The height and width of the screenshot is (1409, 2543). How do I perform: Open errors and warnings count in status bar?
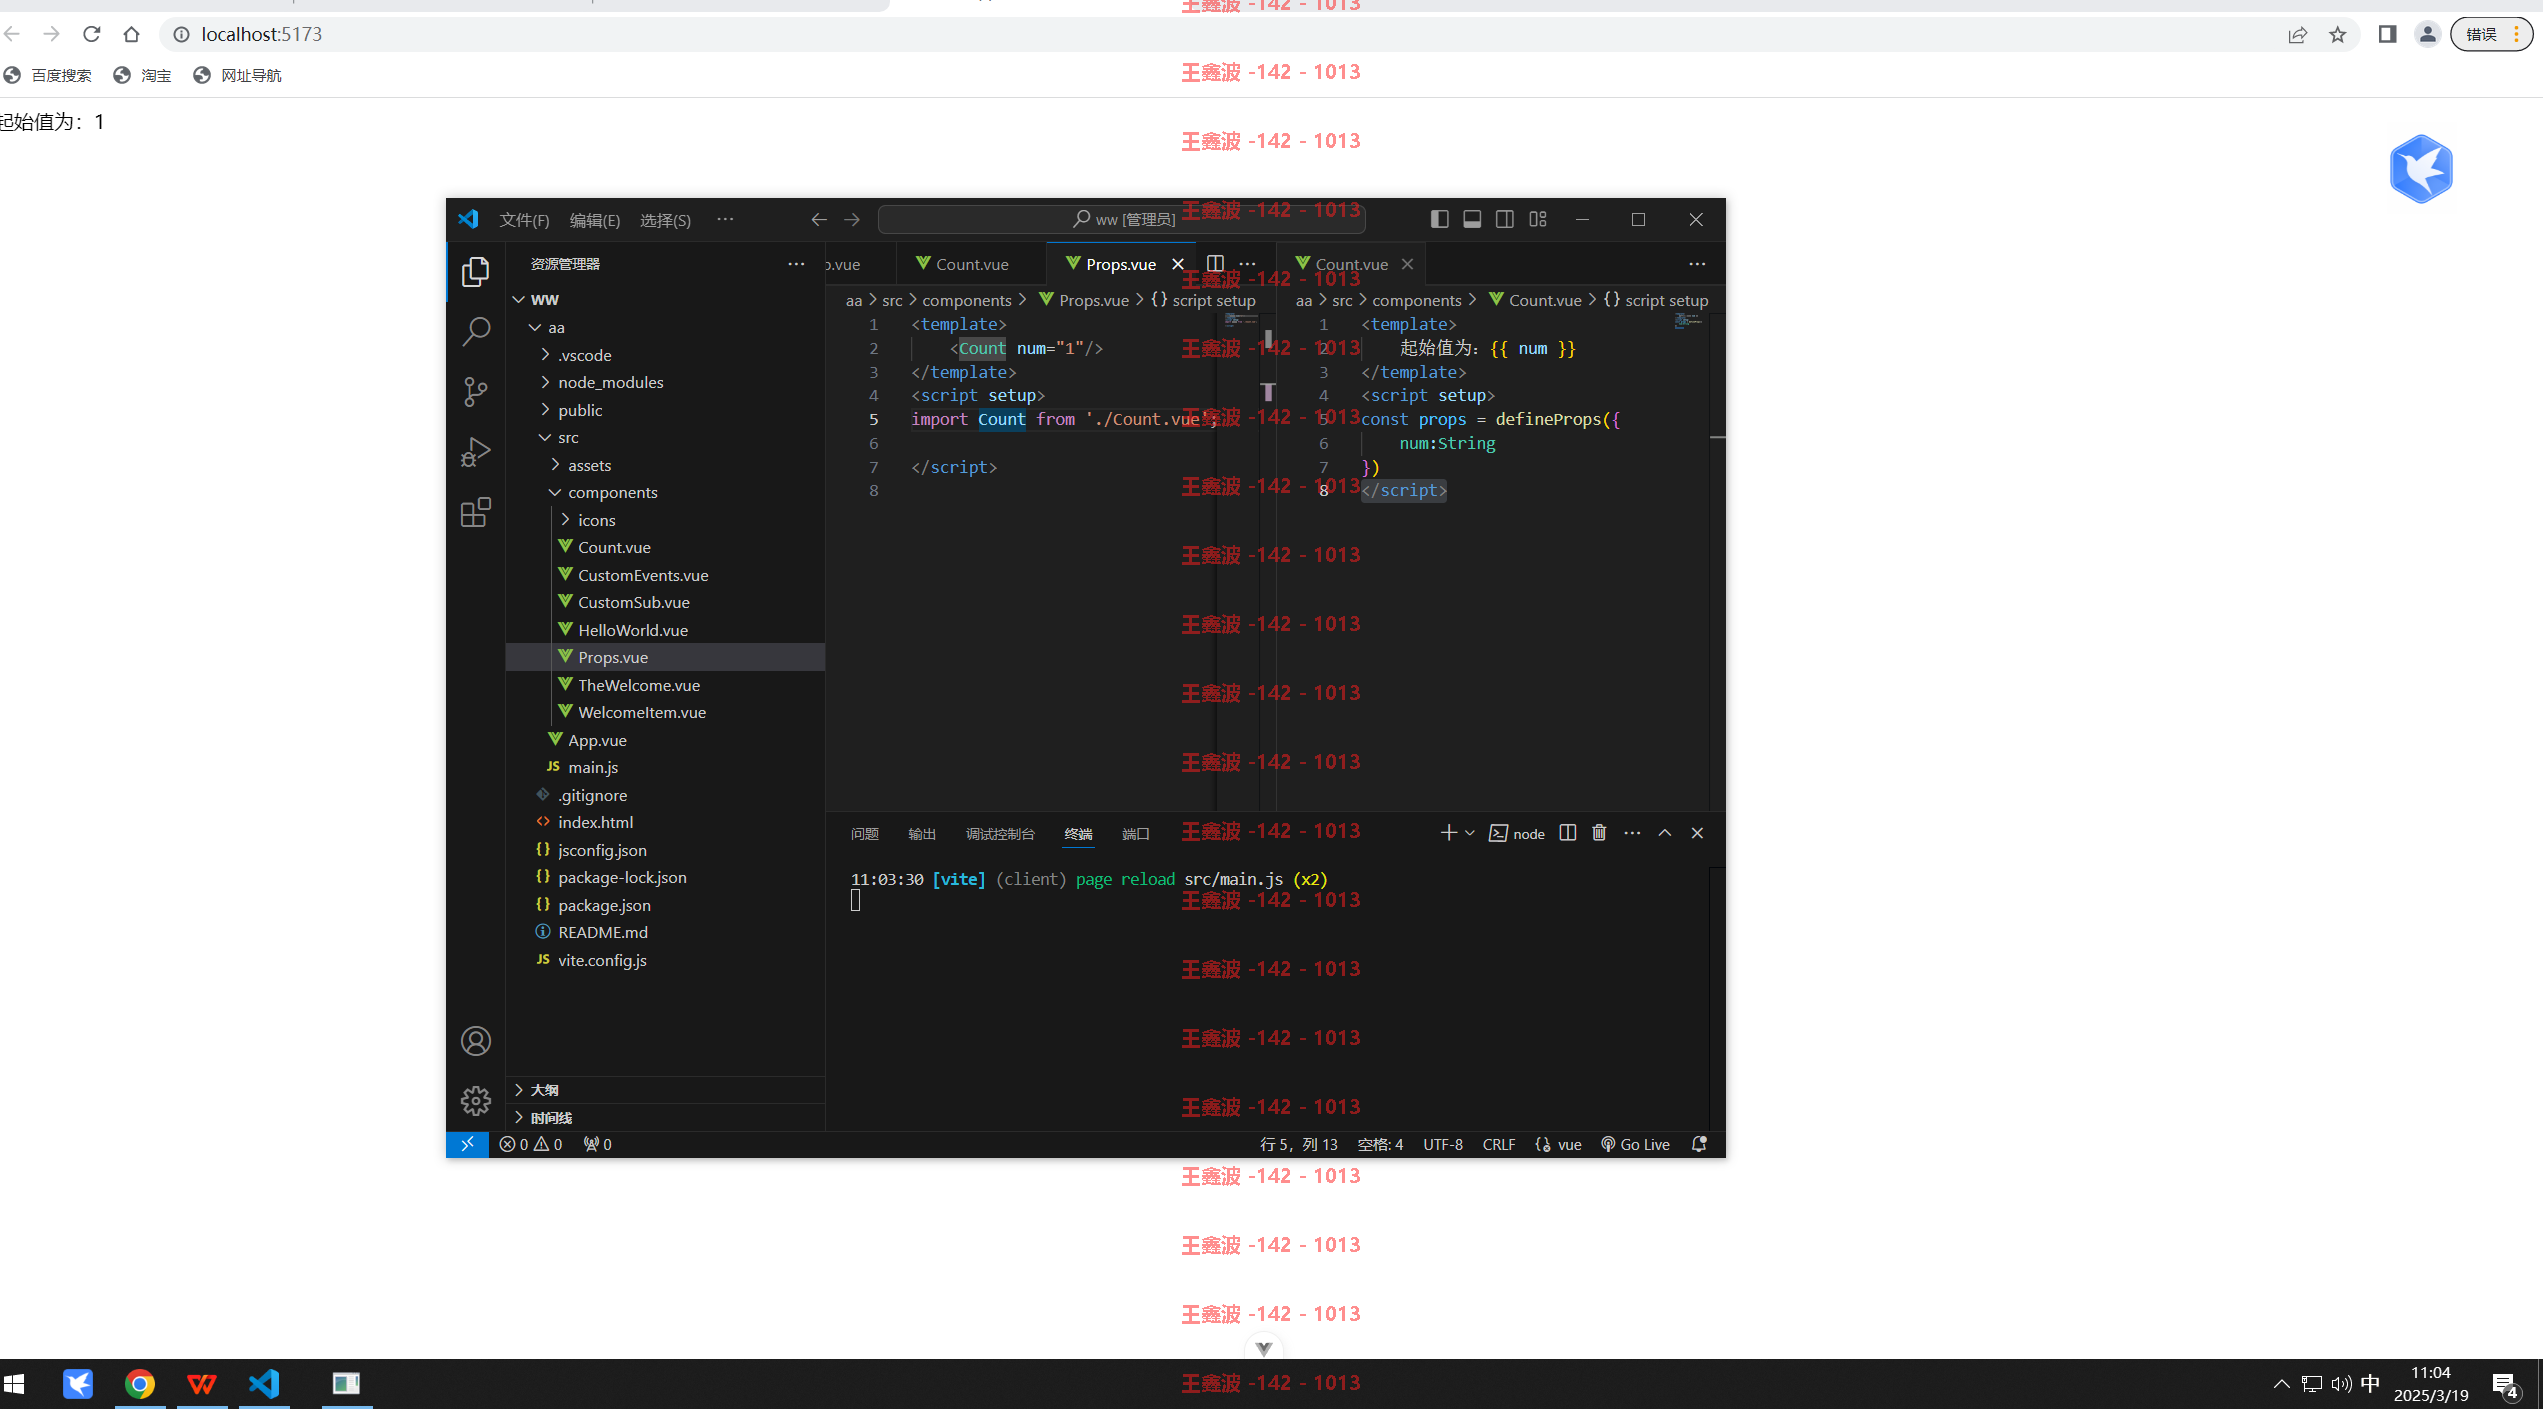530,1144
